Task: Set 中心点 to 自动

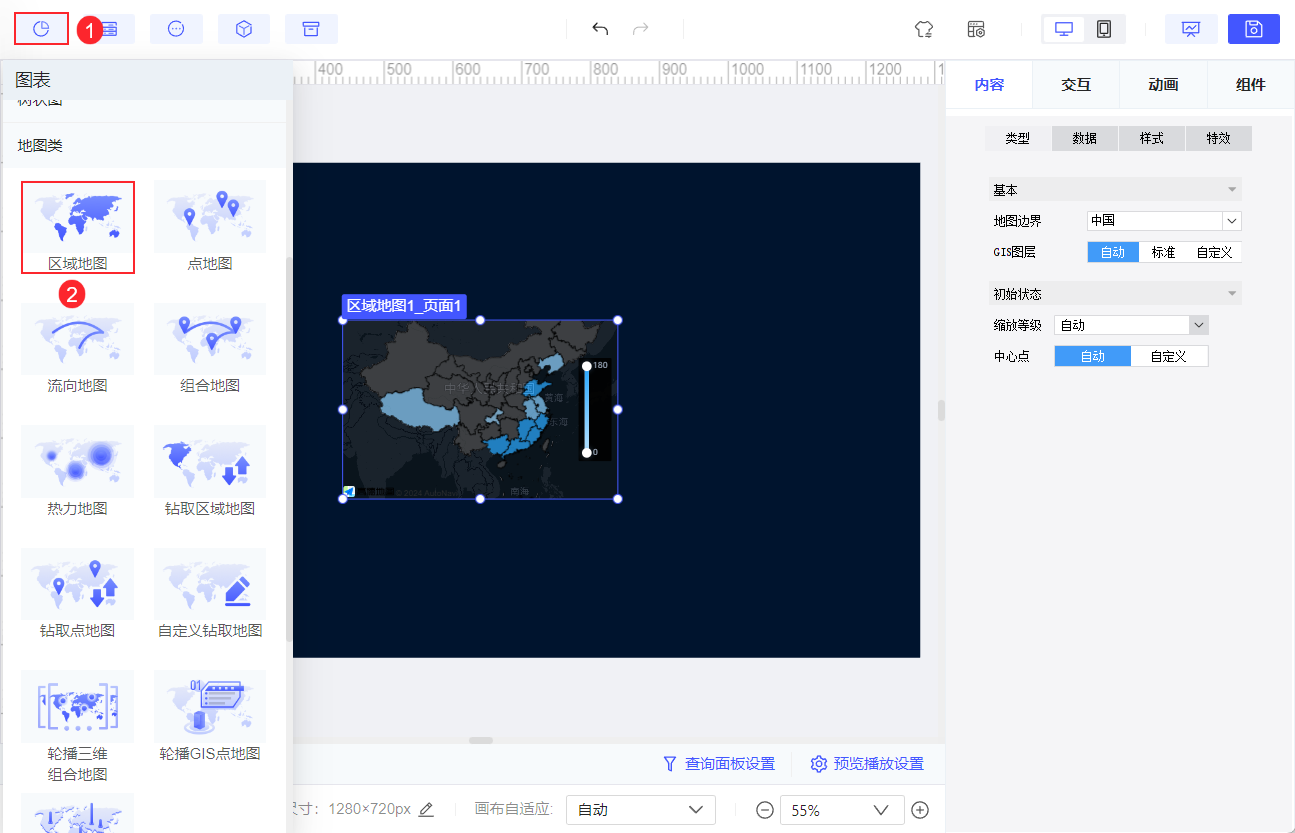Action: pos(1093,356)
